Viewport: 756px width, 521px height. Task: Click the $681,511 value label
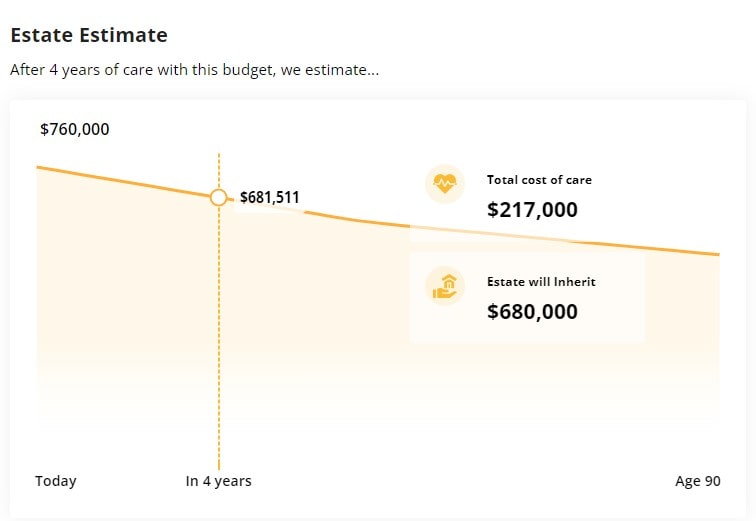(269, 197)
